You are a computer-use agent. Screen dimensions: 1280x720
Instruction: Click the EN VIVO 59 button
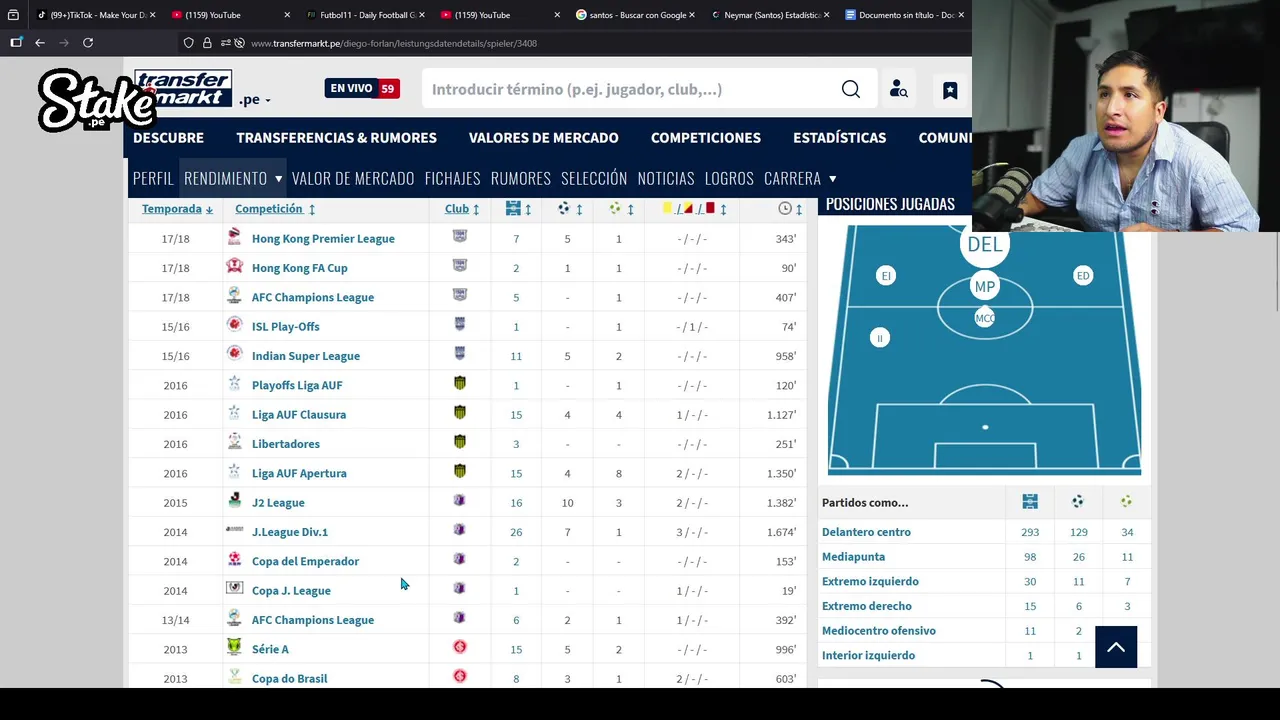coord(362,89)
